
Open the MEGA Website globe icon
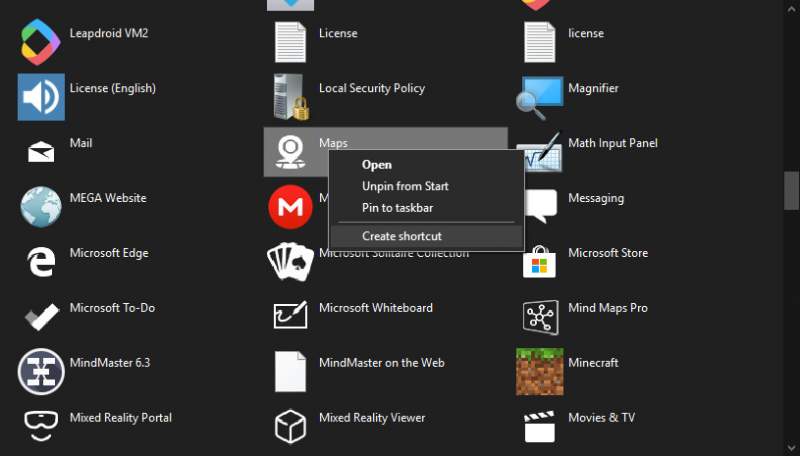(41, 207)
